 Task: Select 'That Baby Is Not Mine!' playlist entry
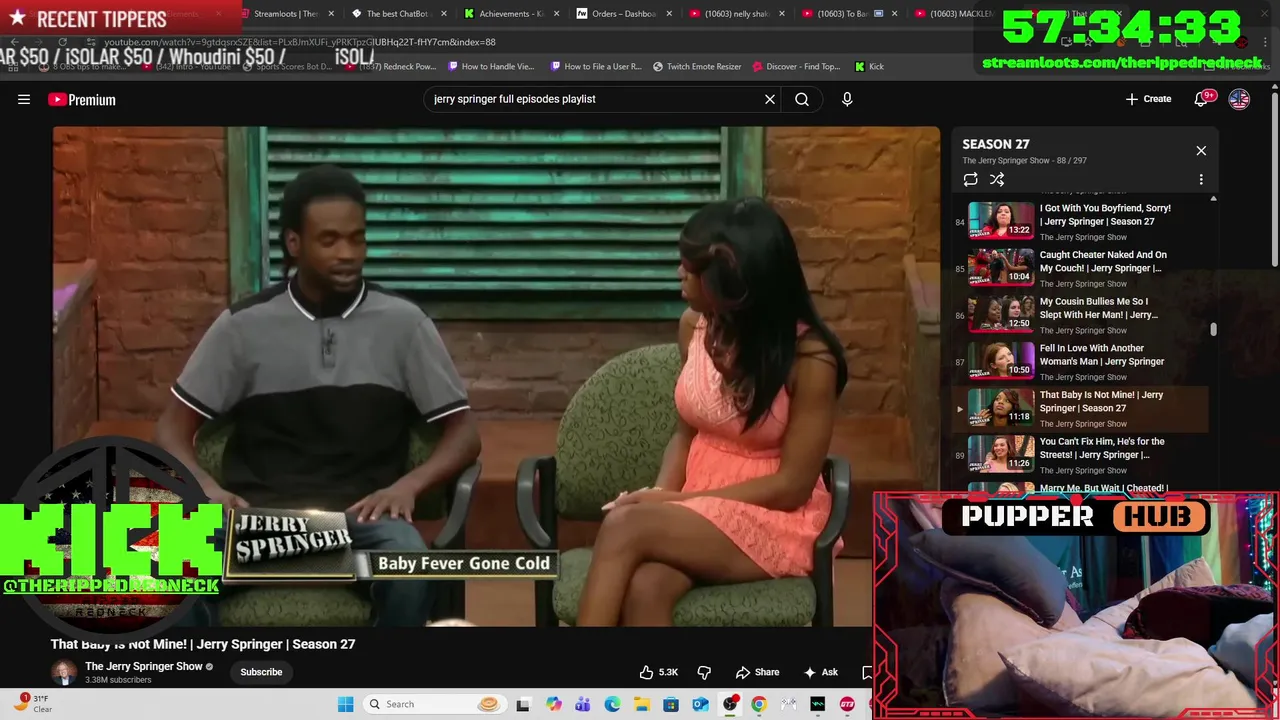[x=1085, y=408]
